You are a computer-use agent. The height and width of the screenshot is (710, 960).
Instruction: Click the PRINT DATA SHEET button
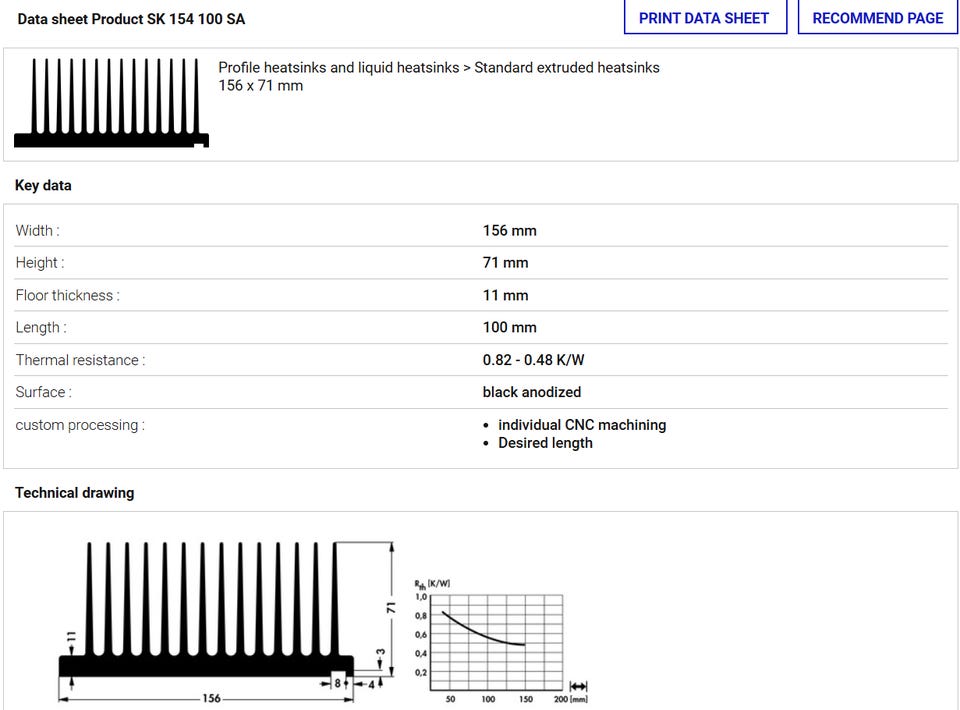[704, 18]
